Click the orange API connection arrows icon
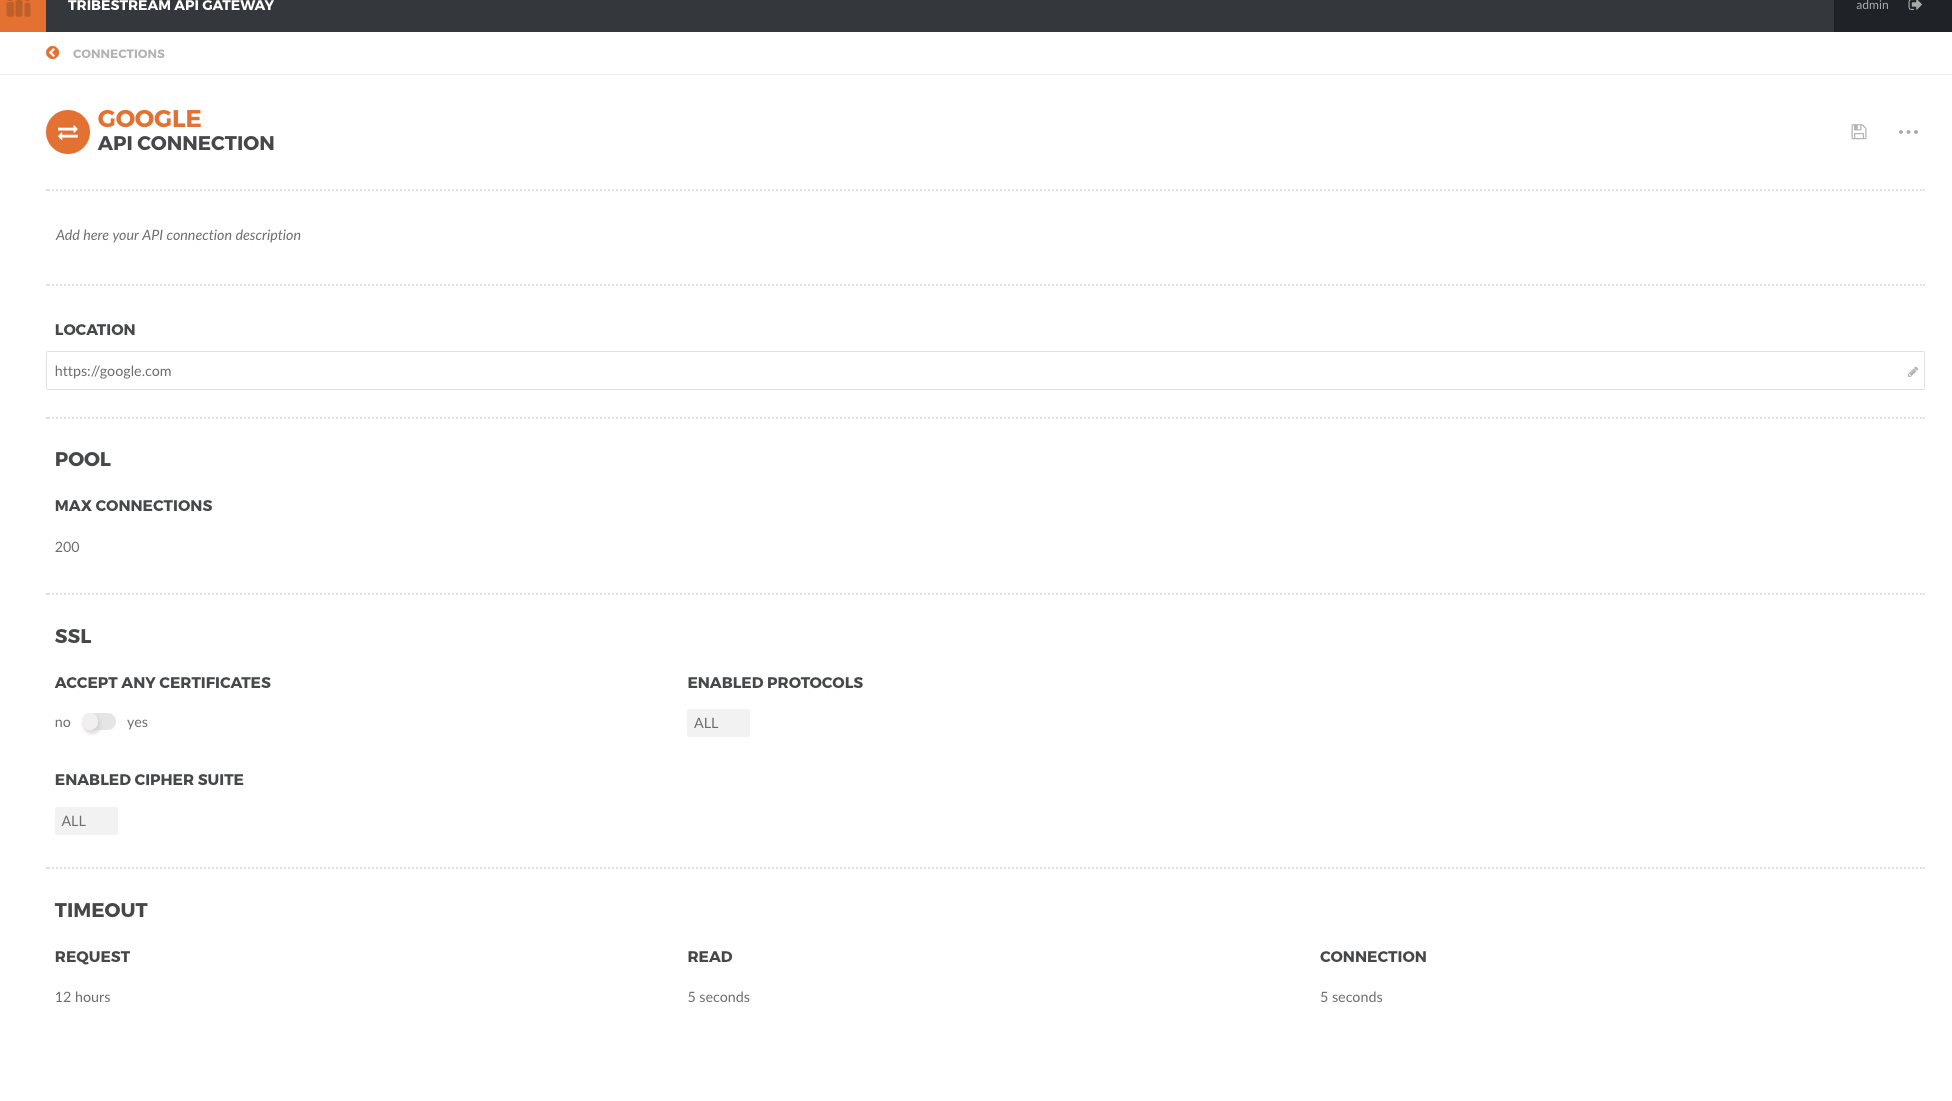The height and width of the screenshot is (1101, 1952). coord(68,132)
